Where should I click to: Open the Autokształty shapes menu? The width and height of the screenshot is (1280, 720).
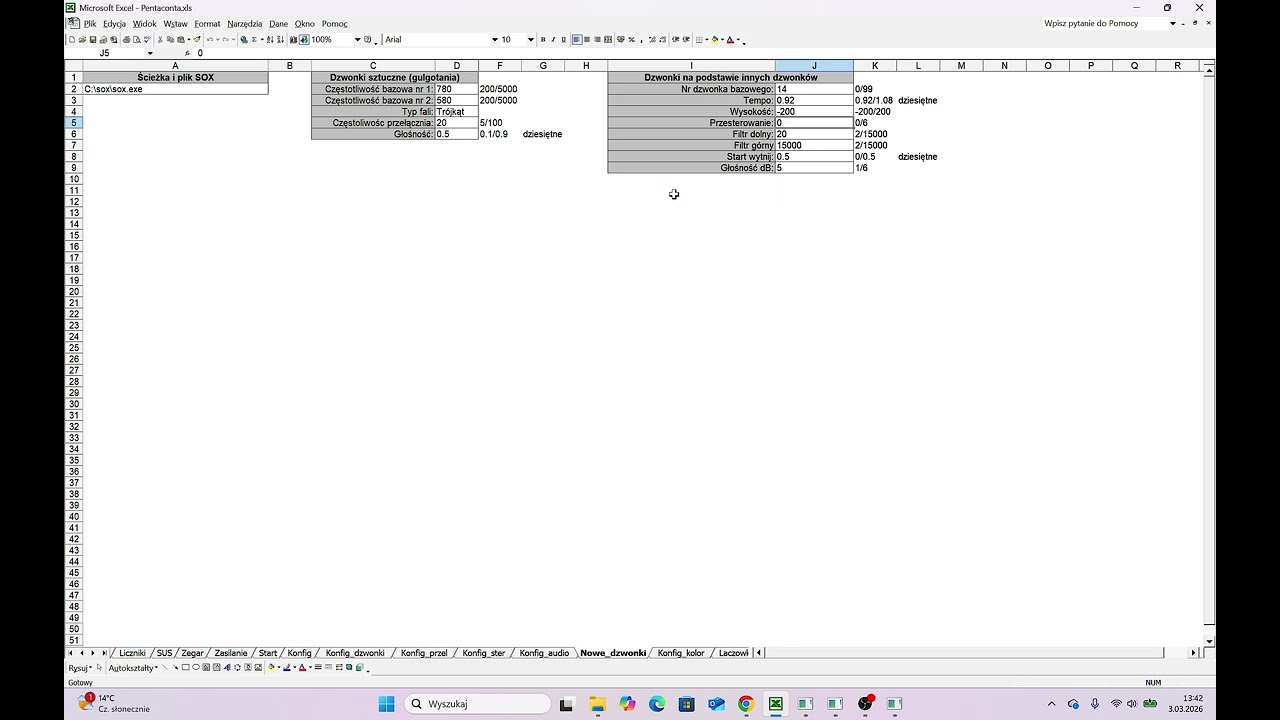(x=133, y=667)
